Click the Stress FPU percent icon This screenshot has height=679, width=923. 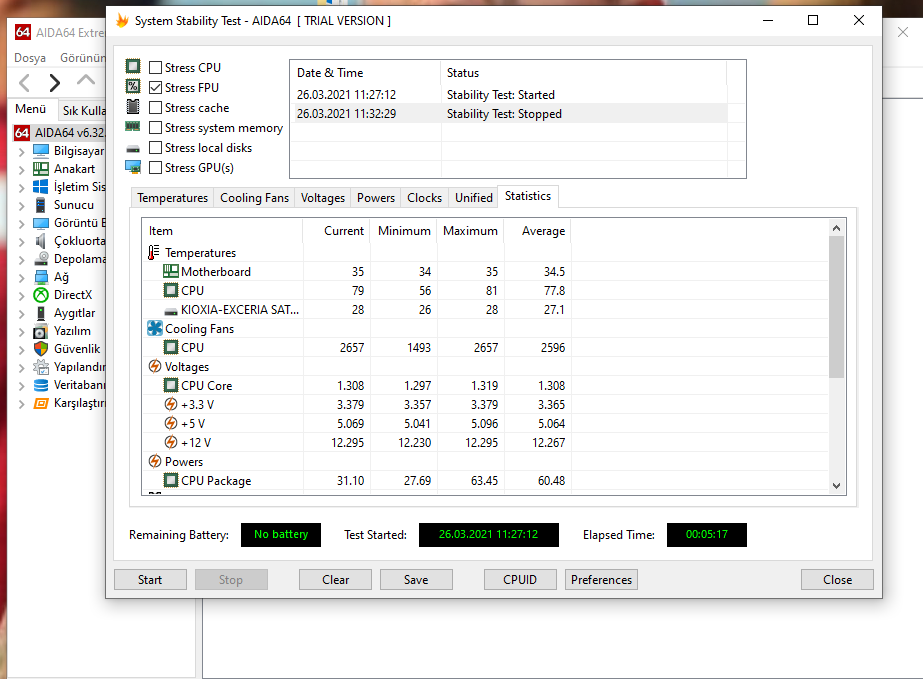point(133,87)
